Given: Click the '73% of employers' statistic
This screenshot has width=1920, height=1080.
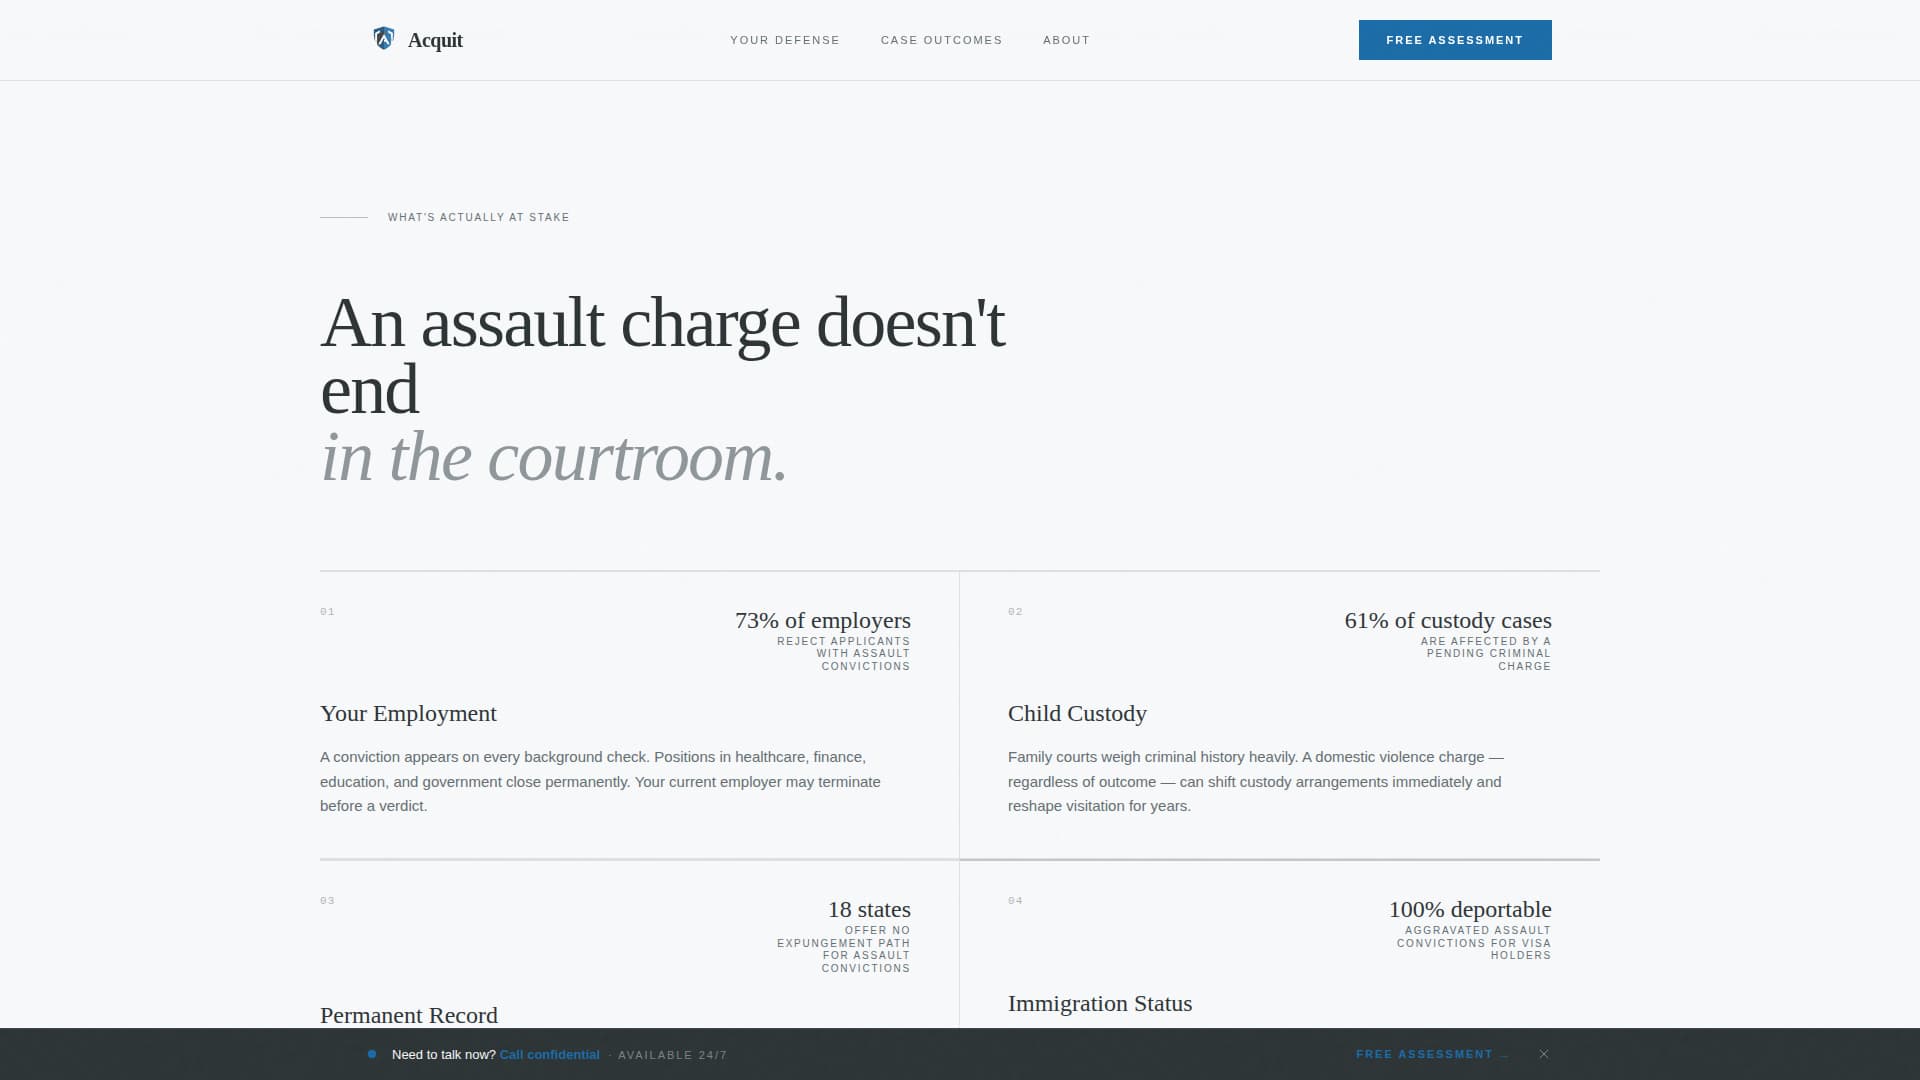Looking at the screenshot, I should click(821, 620).
